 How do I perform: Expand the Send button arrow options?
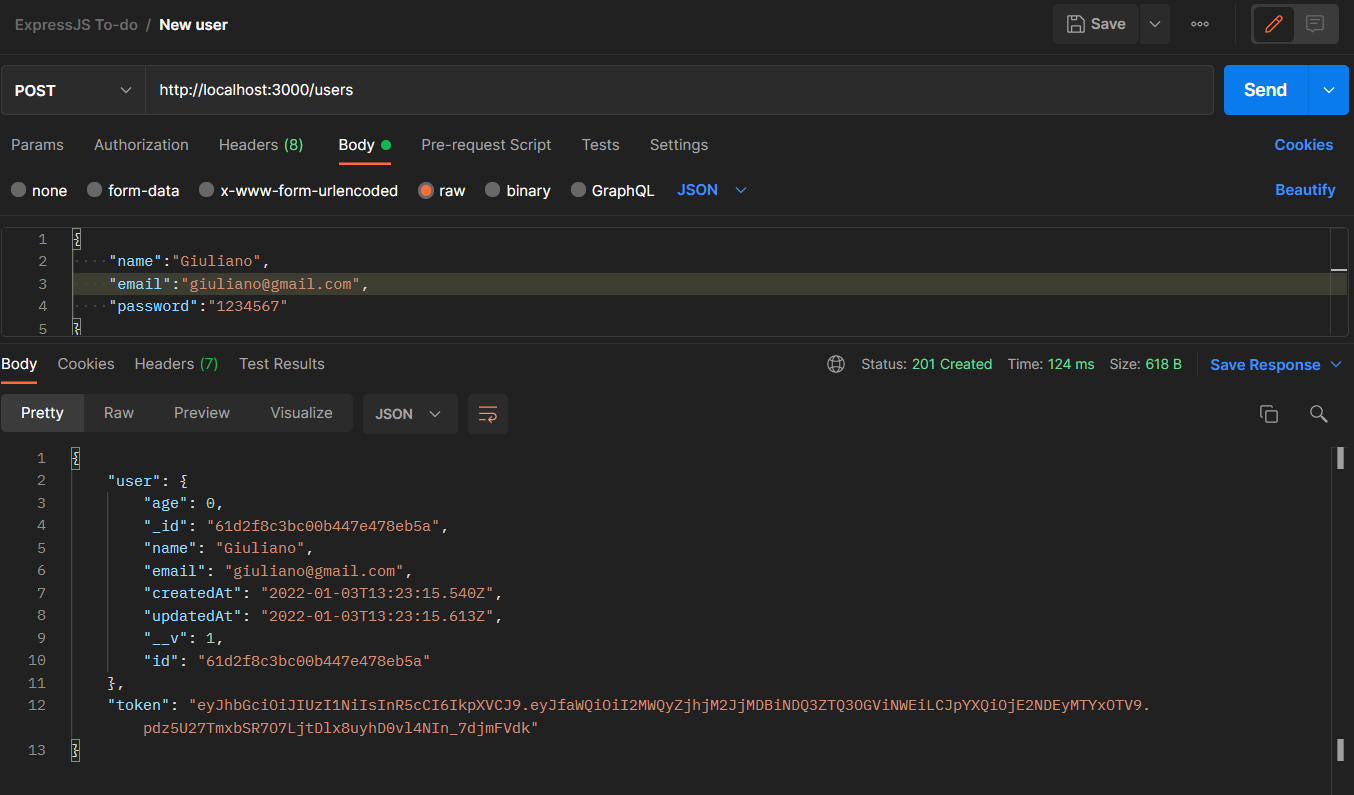[x=1329, y=90]
